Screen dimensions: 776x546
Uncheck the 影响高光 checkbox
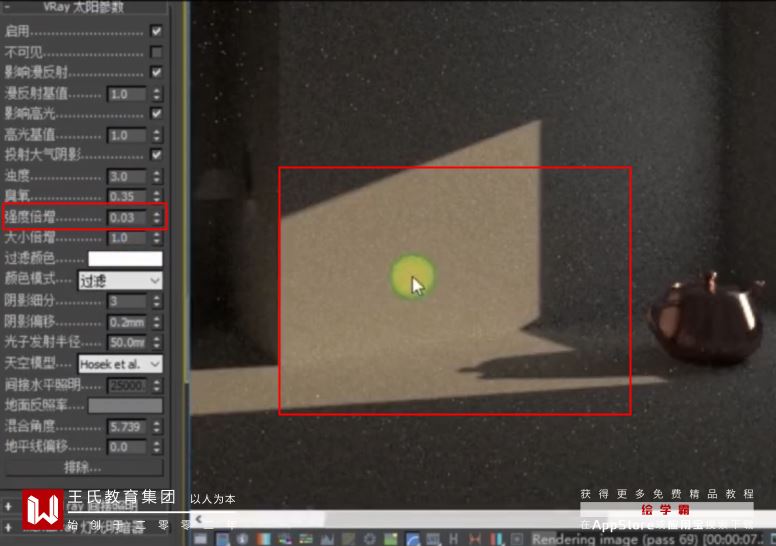click(x=156, y=114)
